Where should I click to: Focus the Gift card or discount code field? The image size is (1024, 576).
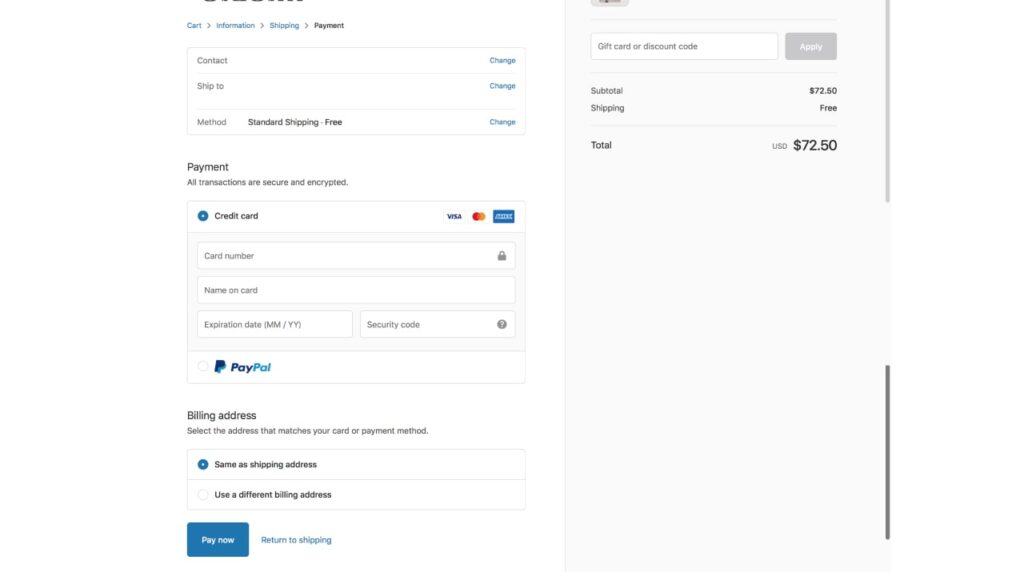(684, 46)
